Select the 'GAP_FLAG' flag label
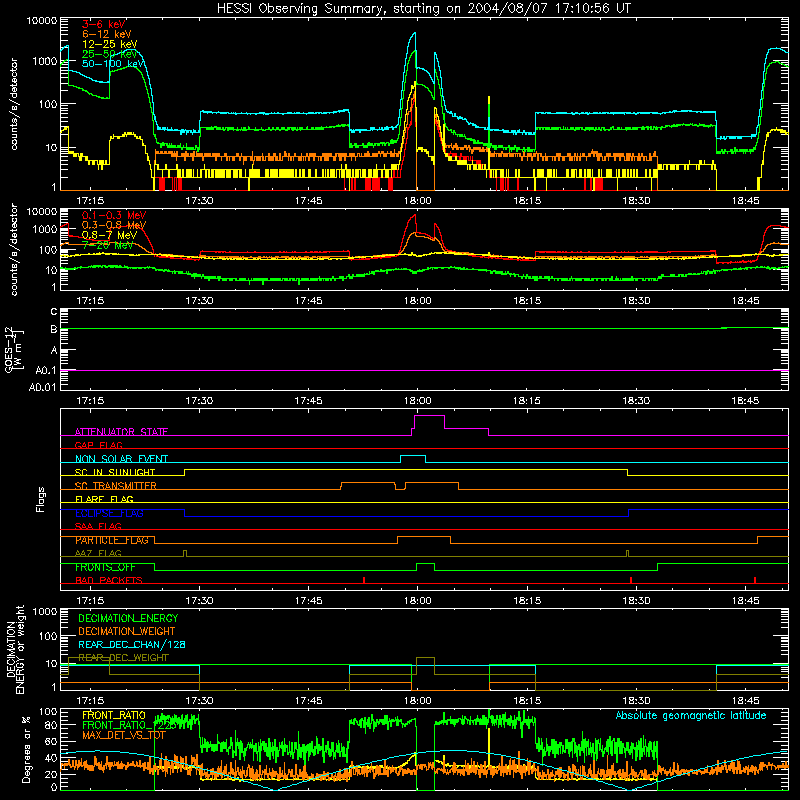This screenshot has width=800, height=800. point(98,445)
